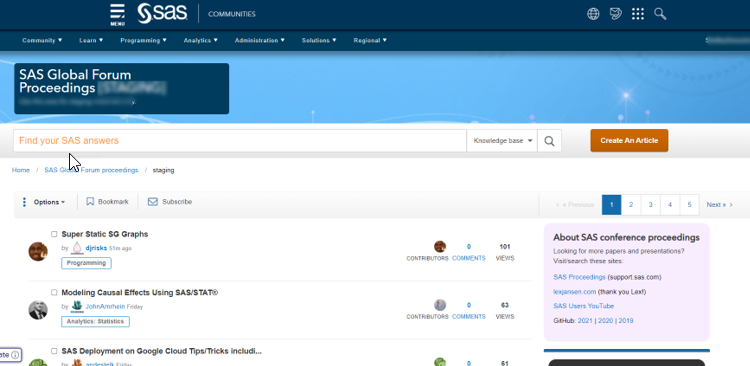The height and width of the screenshot is (366, 750).
Task: Select current page 1
Action: pyautogui.click(x=611, y=205)
